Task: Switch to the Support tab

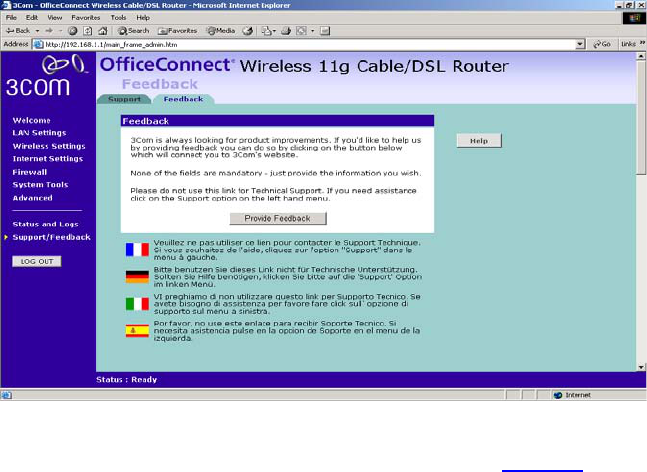Action: click(x=124, y=99)
